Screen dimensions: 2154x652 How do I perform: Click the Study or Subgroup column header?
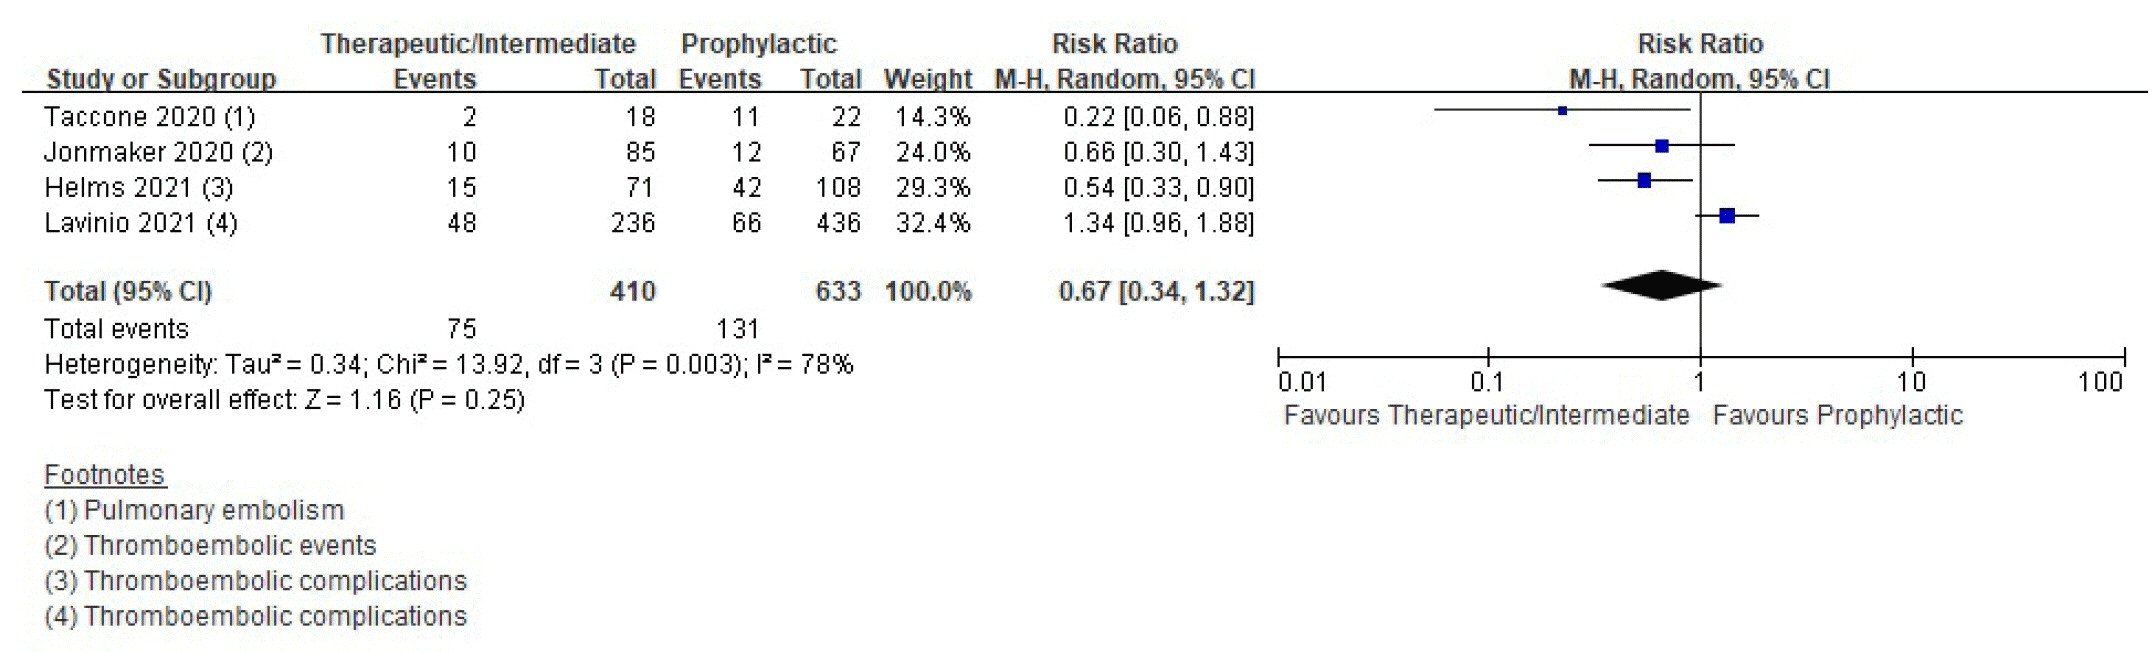click(x=161, y=79)
